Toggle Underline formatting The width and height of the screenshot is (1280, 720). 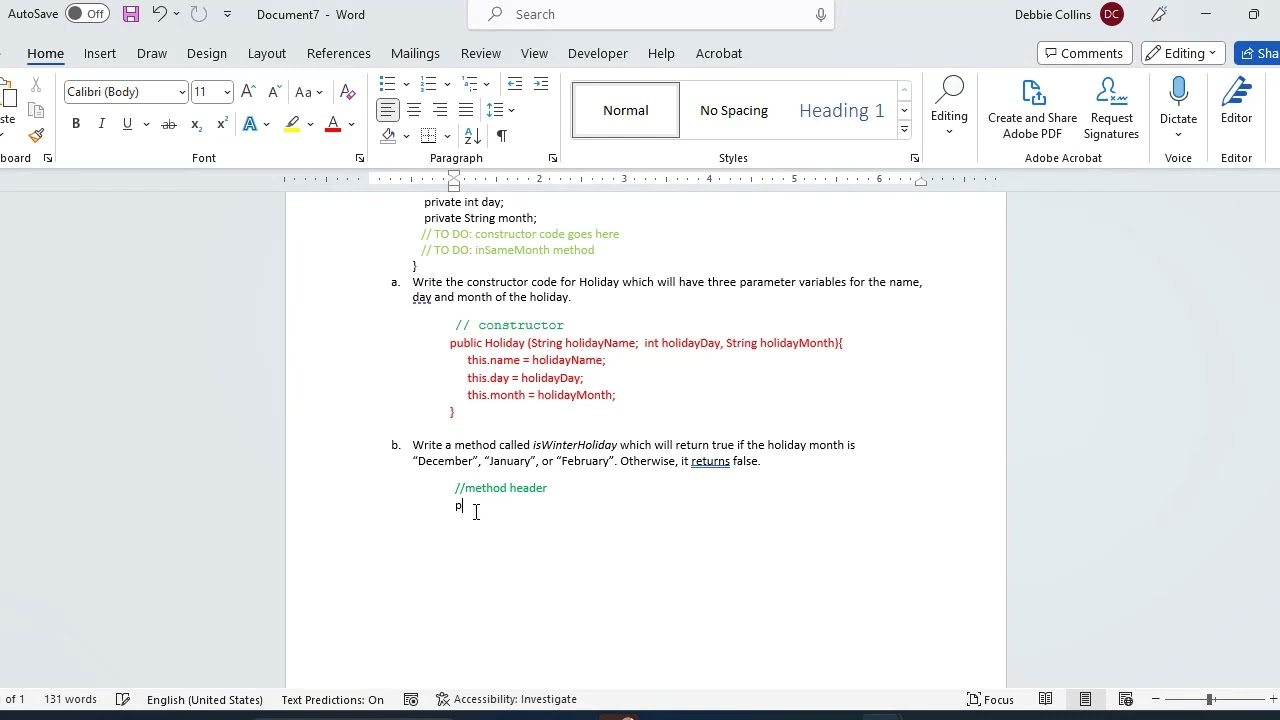pos(127,124)
